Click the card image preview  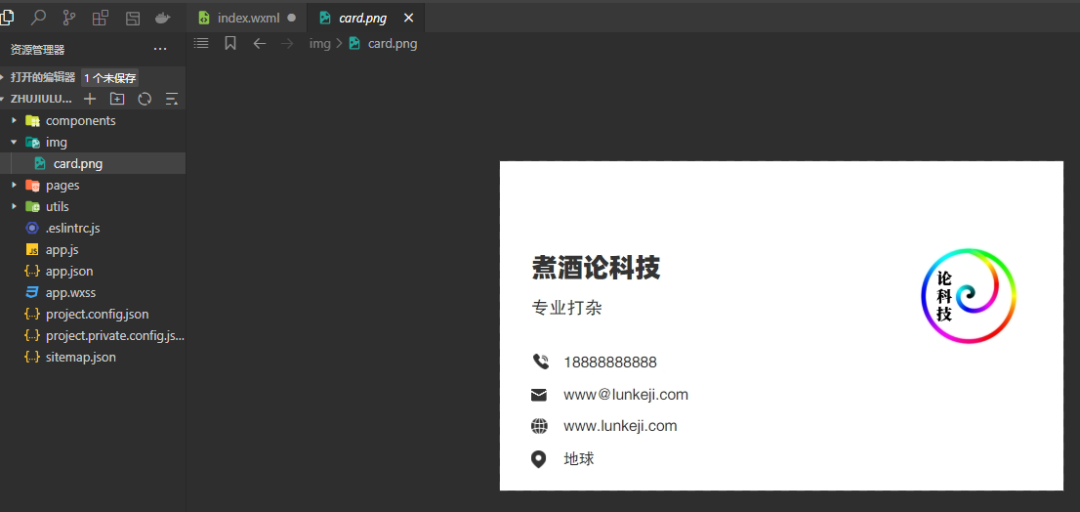pos(781,325)
